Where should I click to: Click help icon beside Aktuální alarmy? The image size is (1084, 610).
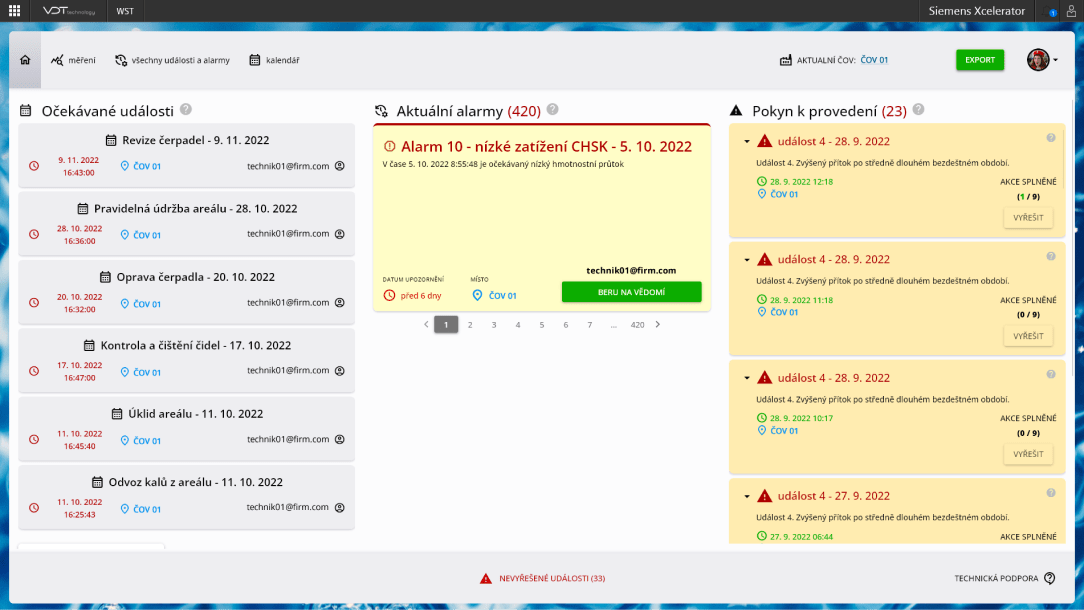click(x=553, y=110)
